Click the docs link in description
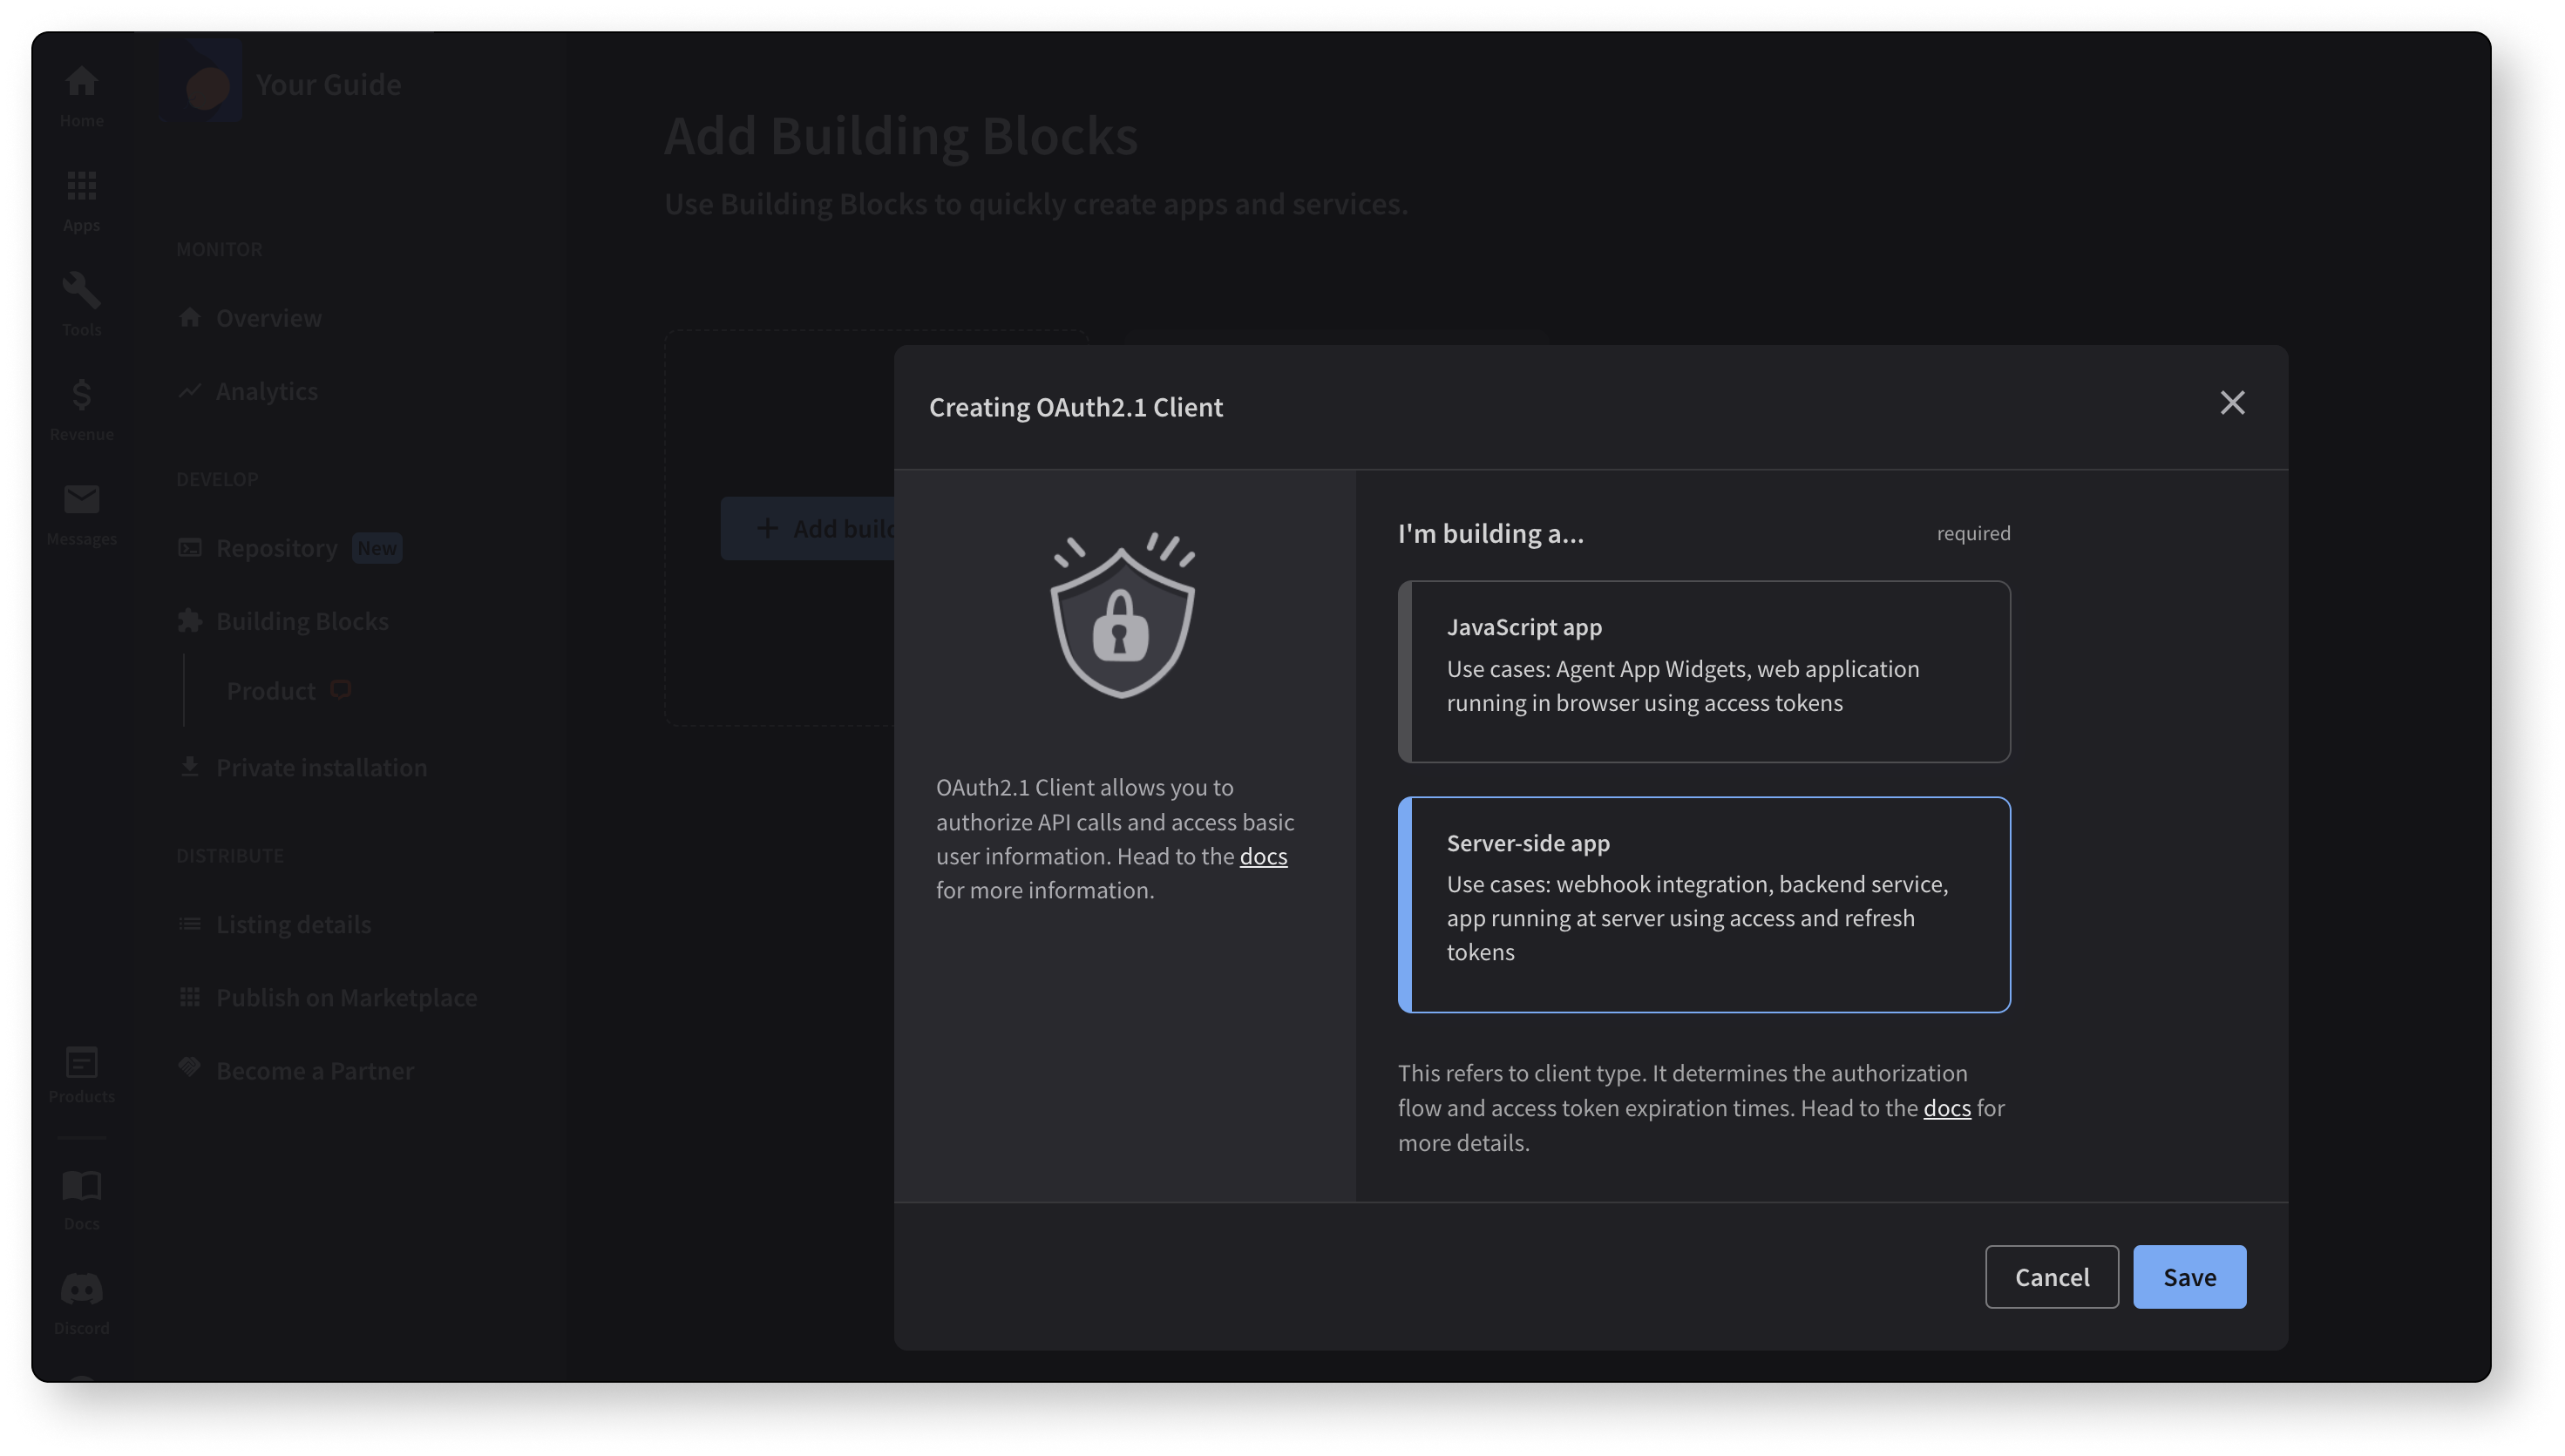Screen dimensions: 2565x1456 tap(1263, 857)
